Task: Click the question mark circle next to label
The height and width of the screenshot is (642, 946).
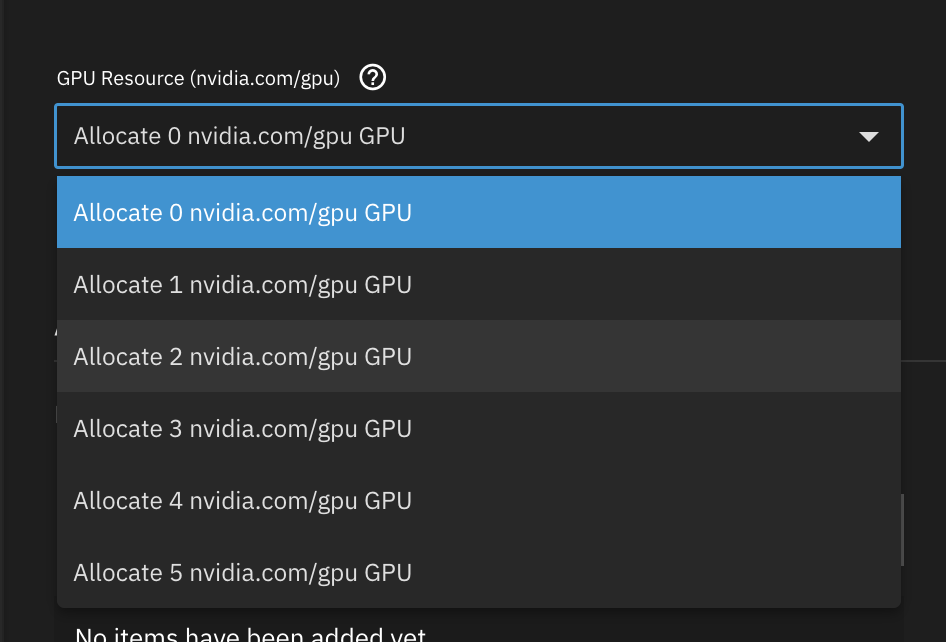Action: coord(373,77)
